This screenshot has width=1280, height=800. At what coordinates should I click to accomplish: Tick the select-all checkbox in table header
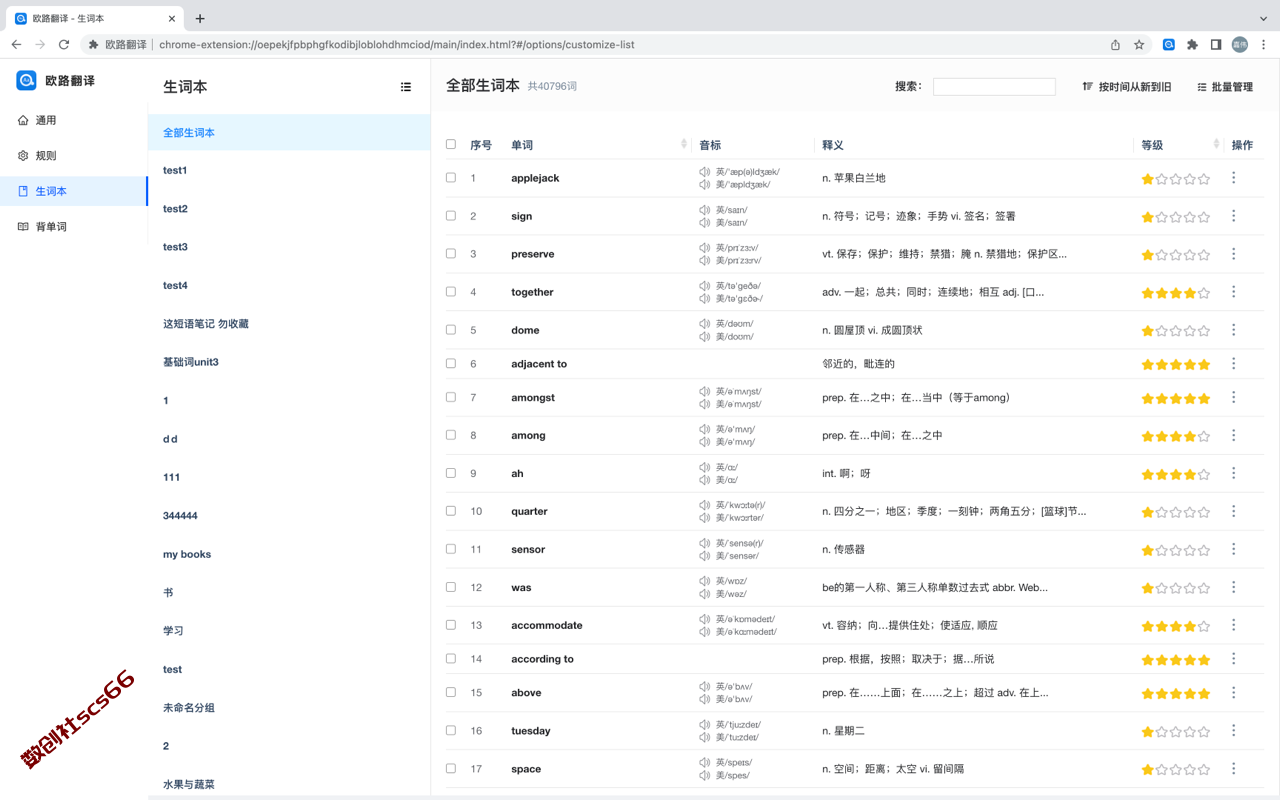point(451,144)
